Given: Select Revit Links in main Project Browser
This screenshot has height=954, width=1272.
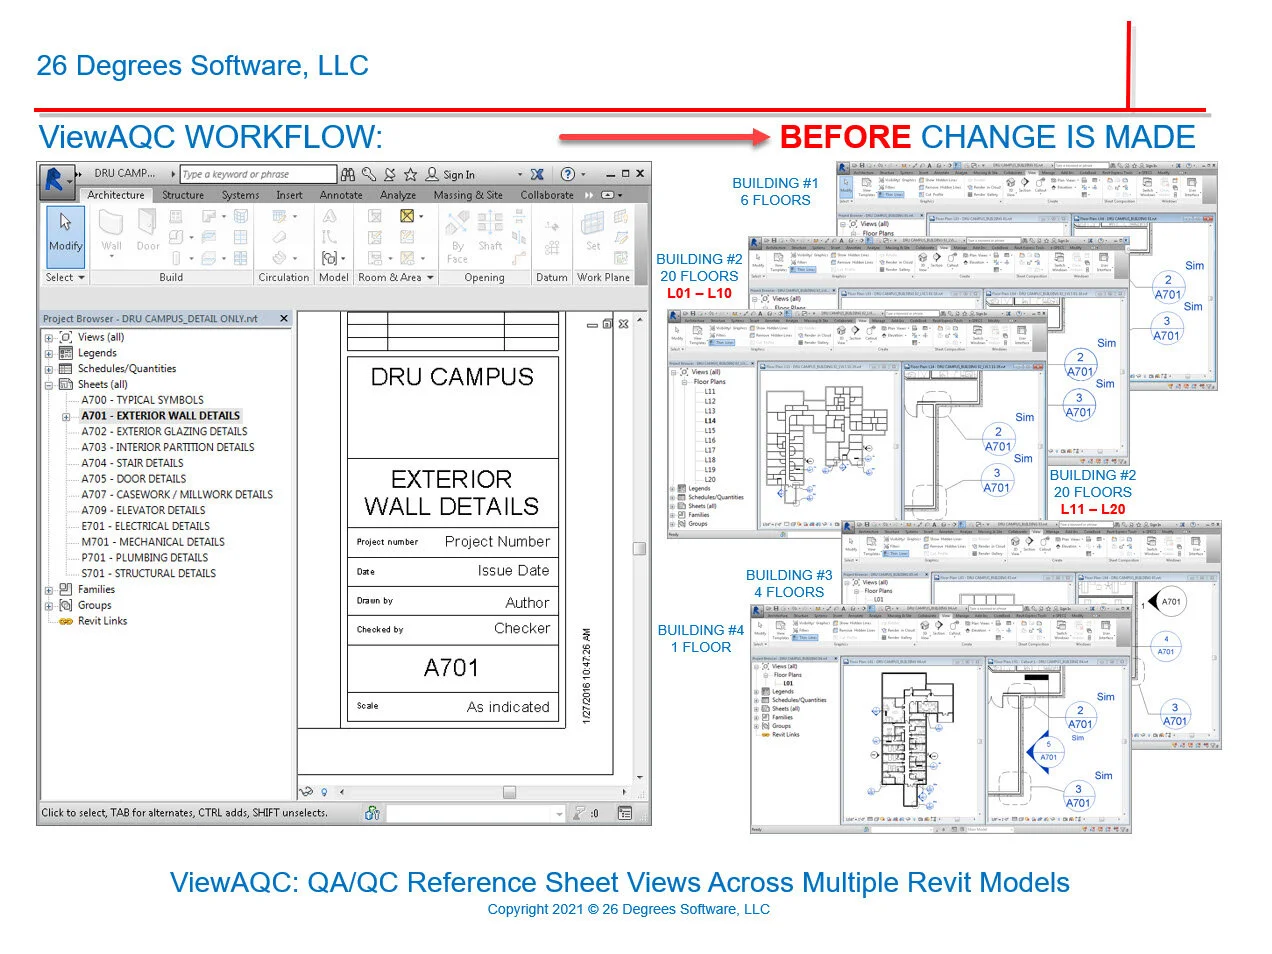Looking at the screenshot, I should 102,622.
